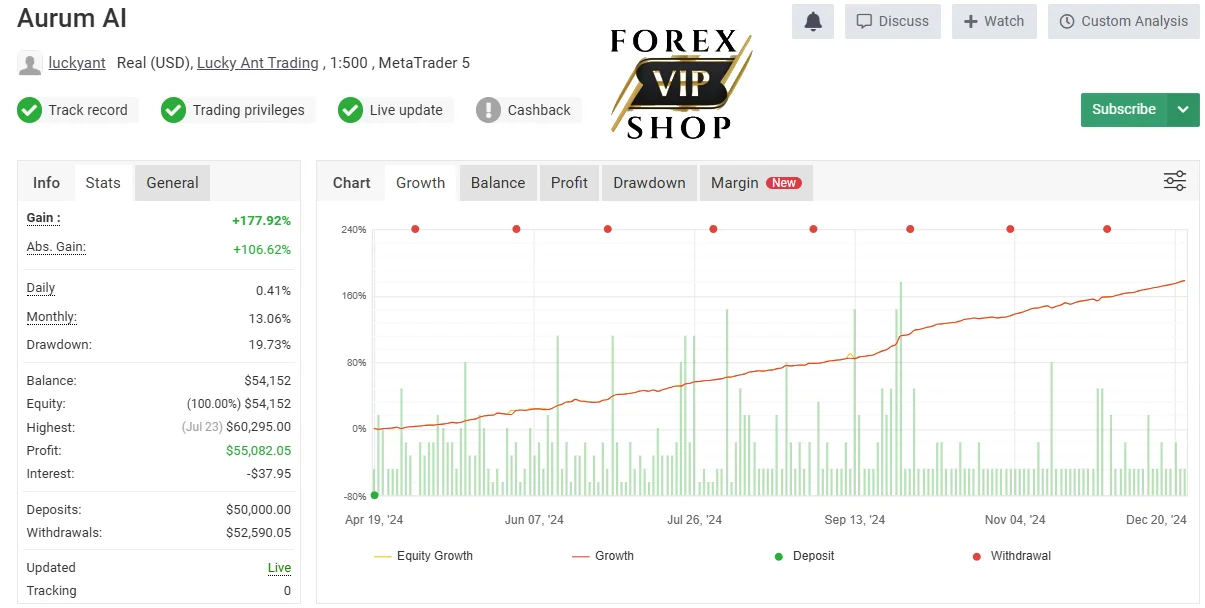Click the last red withdrawal marker on chart
Viewport: 1205px width, 608px height.
pyautogui.click(x=1107, y=229)
